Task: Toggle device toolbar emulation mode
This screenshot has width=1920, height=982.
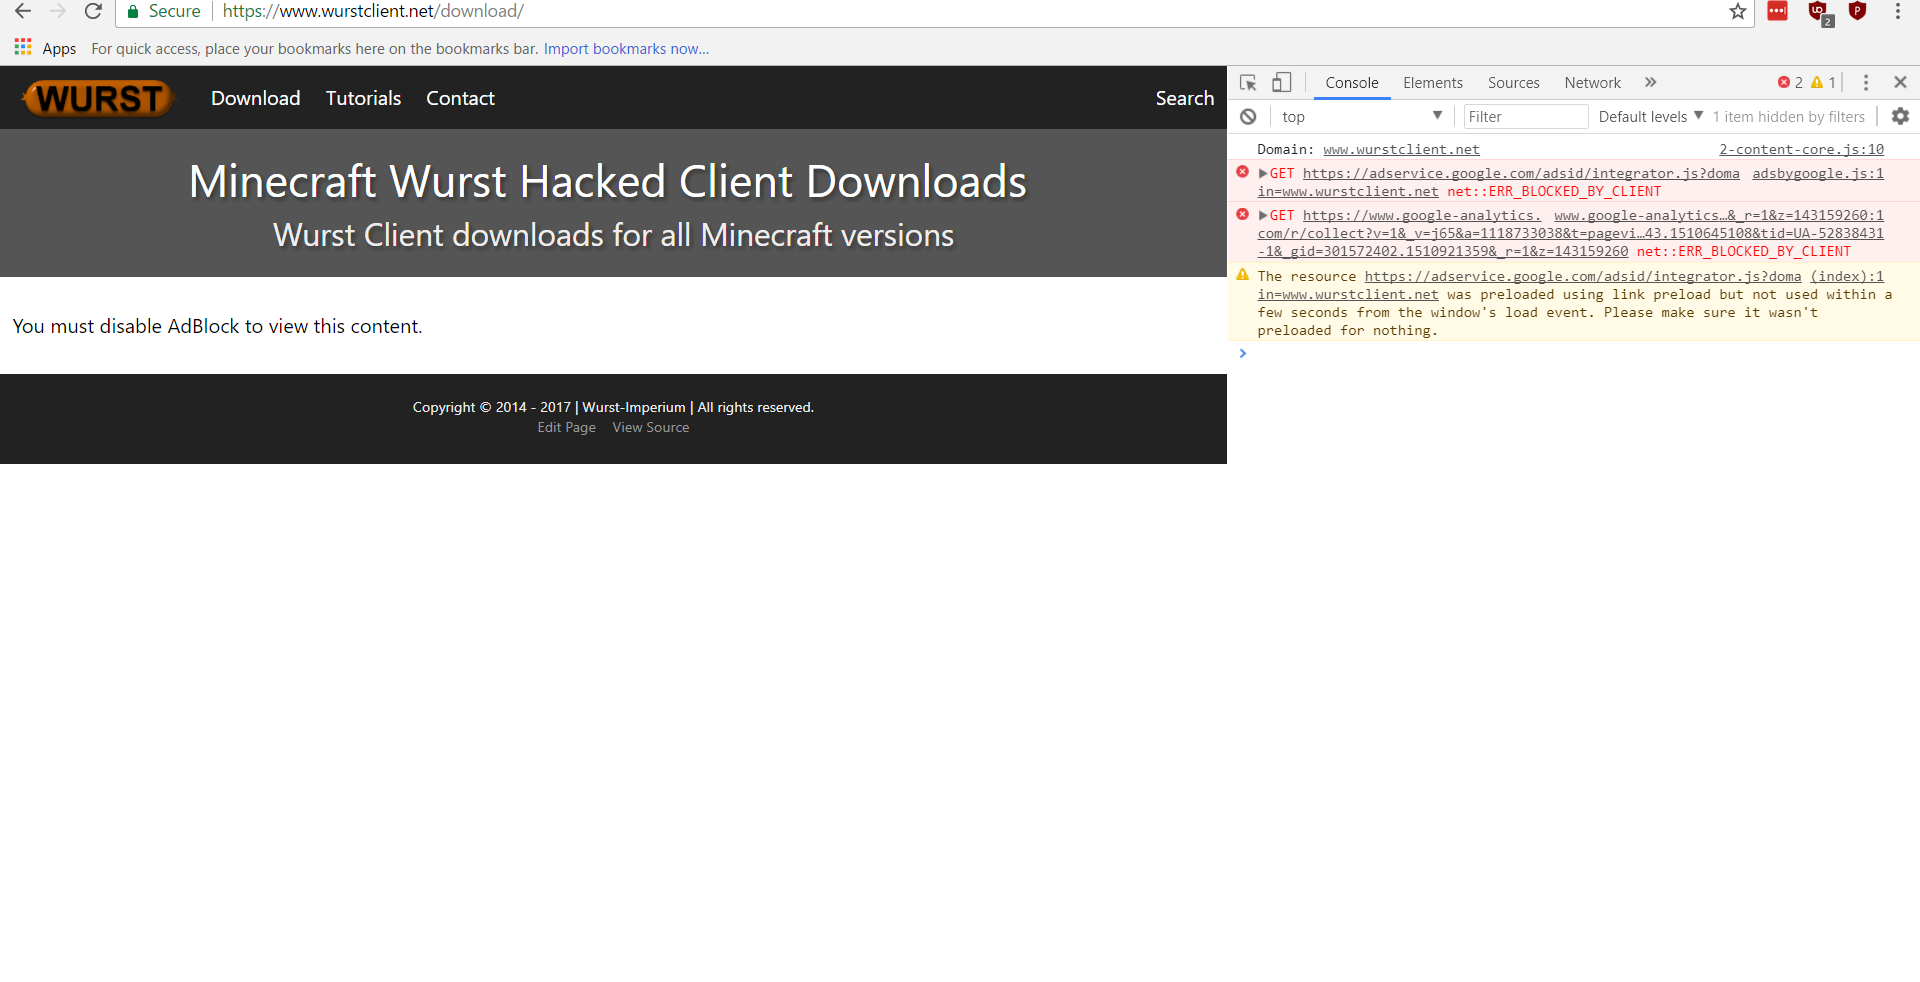Action: click(1281, 82)
